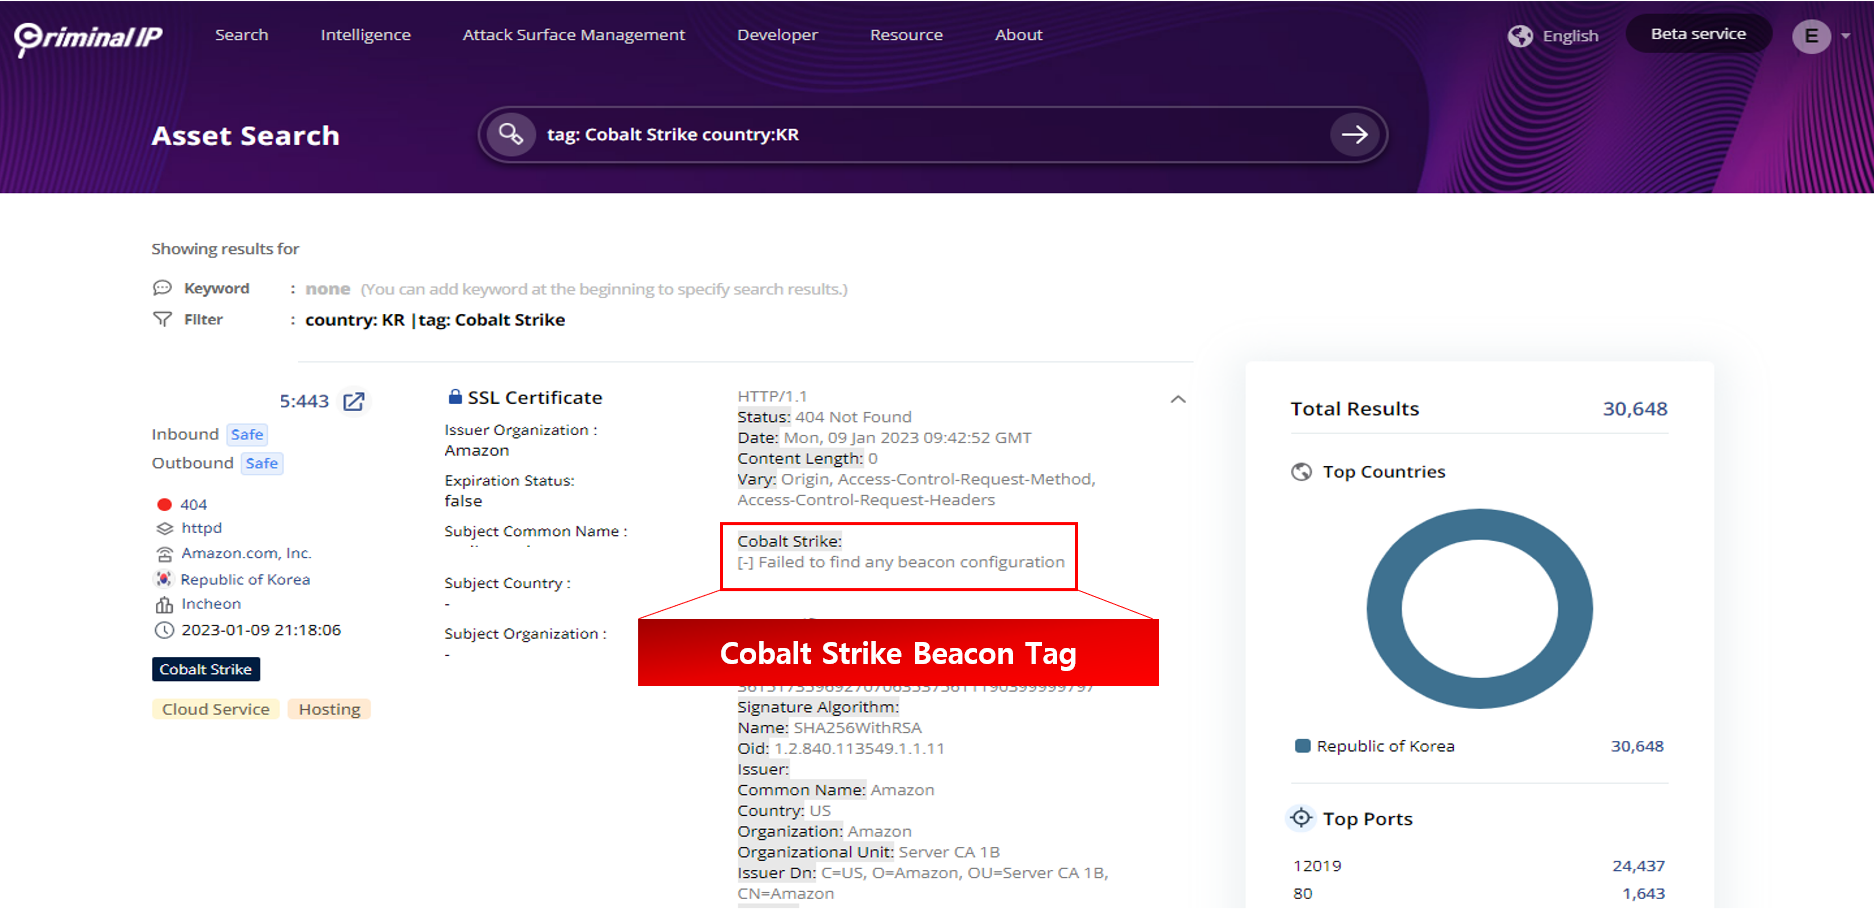Click the globe language icon

click(1520, 36)
